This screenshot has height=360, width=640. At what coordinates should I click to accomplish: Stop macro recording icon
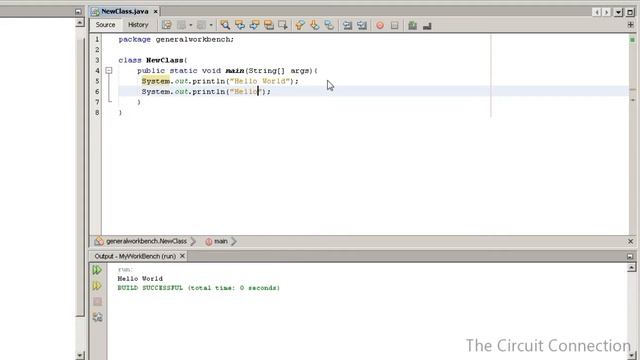[394, 25]
